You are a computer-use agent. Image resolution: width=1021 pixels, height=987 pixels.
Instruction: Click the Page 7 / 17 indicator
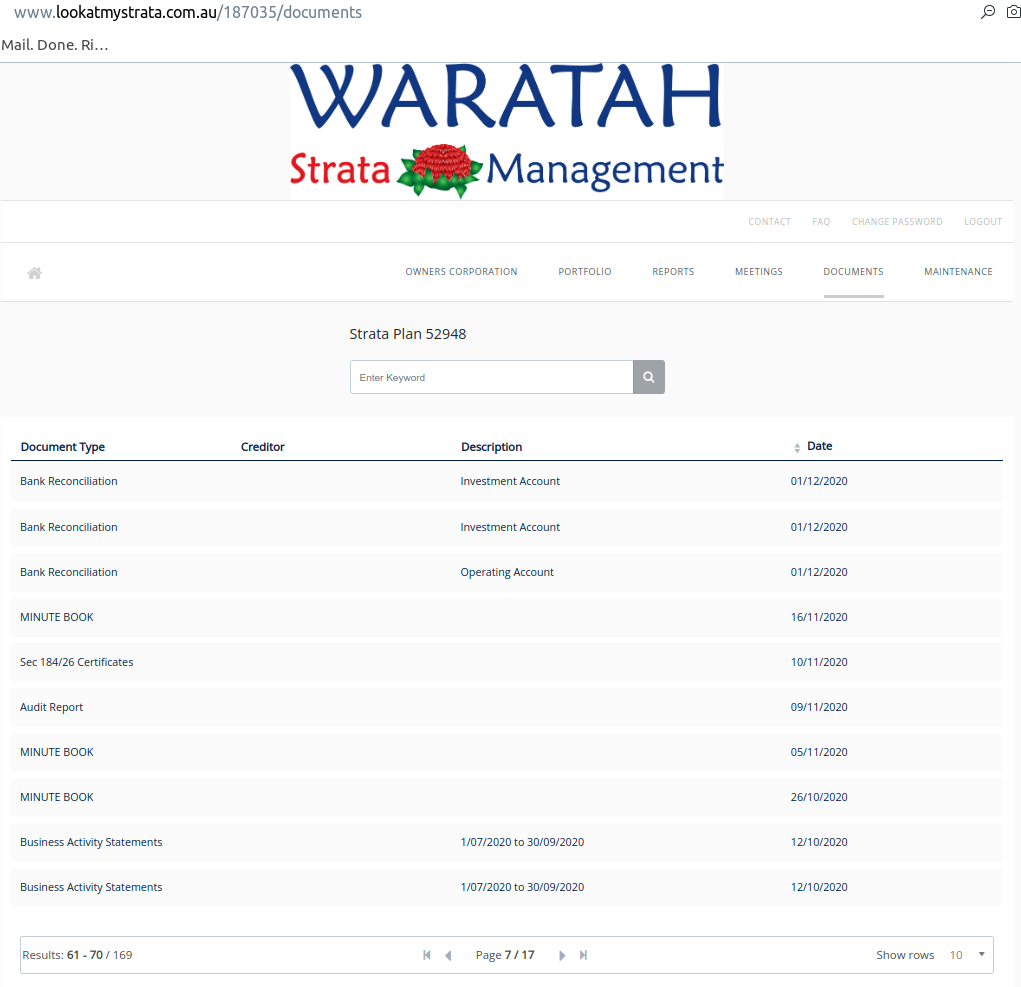coord(505,955)
